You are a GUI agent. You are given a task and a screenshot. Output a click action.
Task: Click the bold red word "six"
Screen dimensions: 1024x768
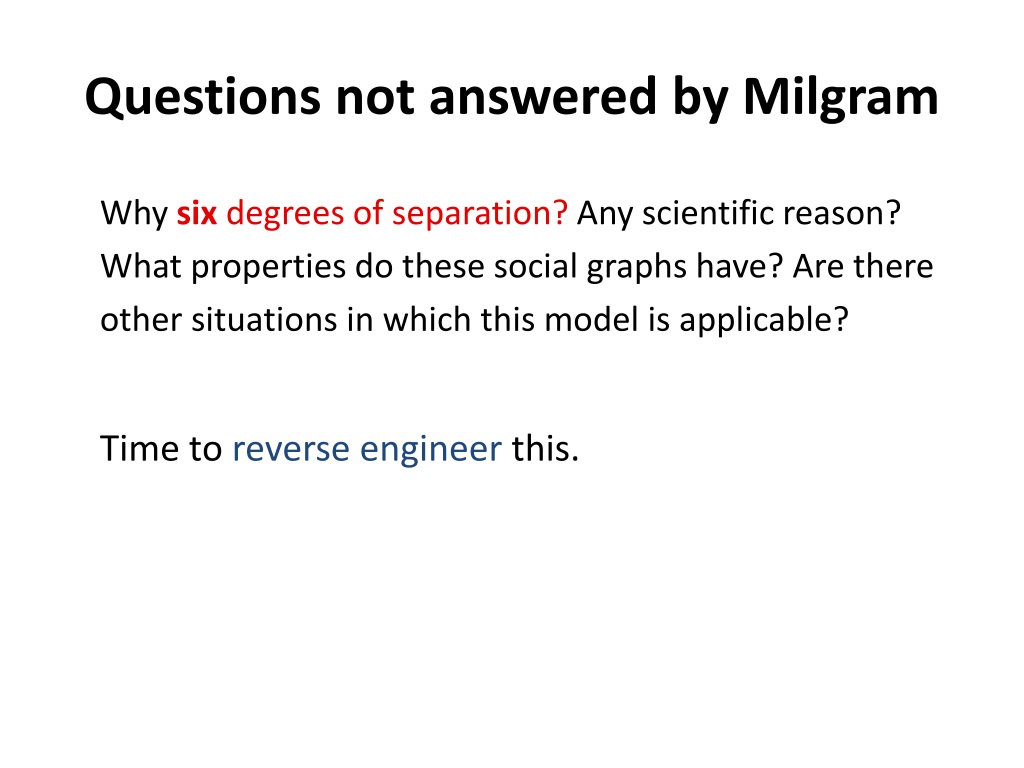(x=197, y=214)
